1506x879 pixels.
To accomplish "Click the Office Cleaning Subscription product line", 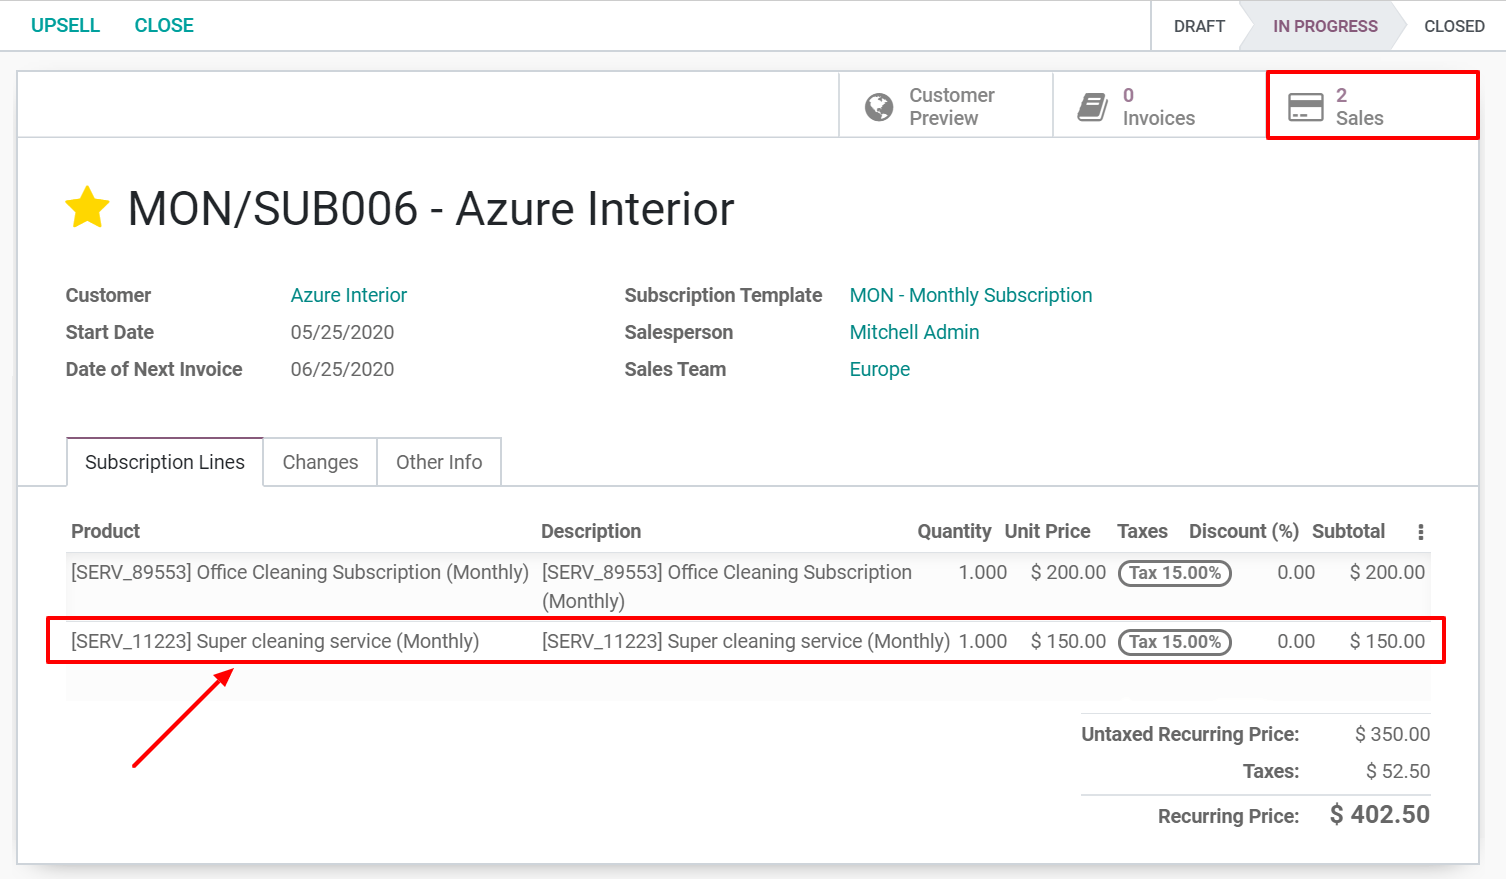I will tap(299, 572).
